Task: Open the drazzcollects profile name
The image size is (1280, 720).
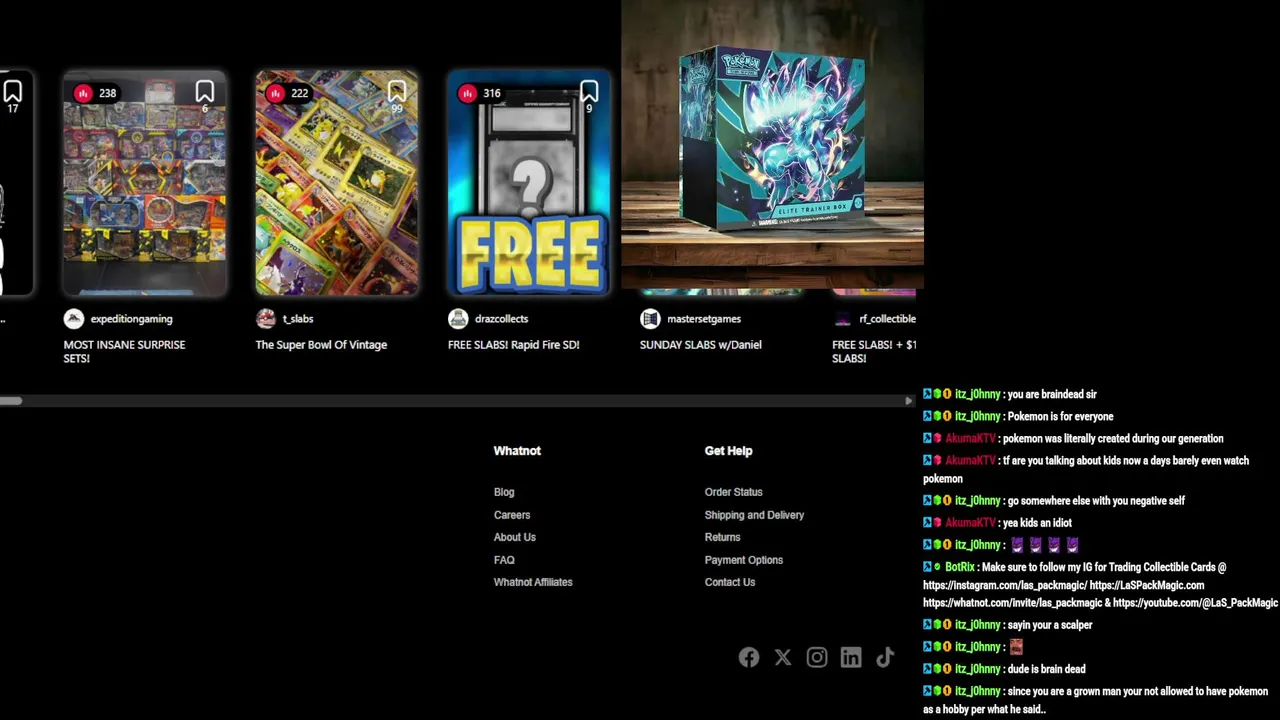Action: pos(501,319)
